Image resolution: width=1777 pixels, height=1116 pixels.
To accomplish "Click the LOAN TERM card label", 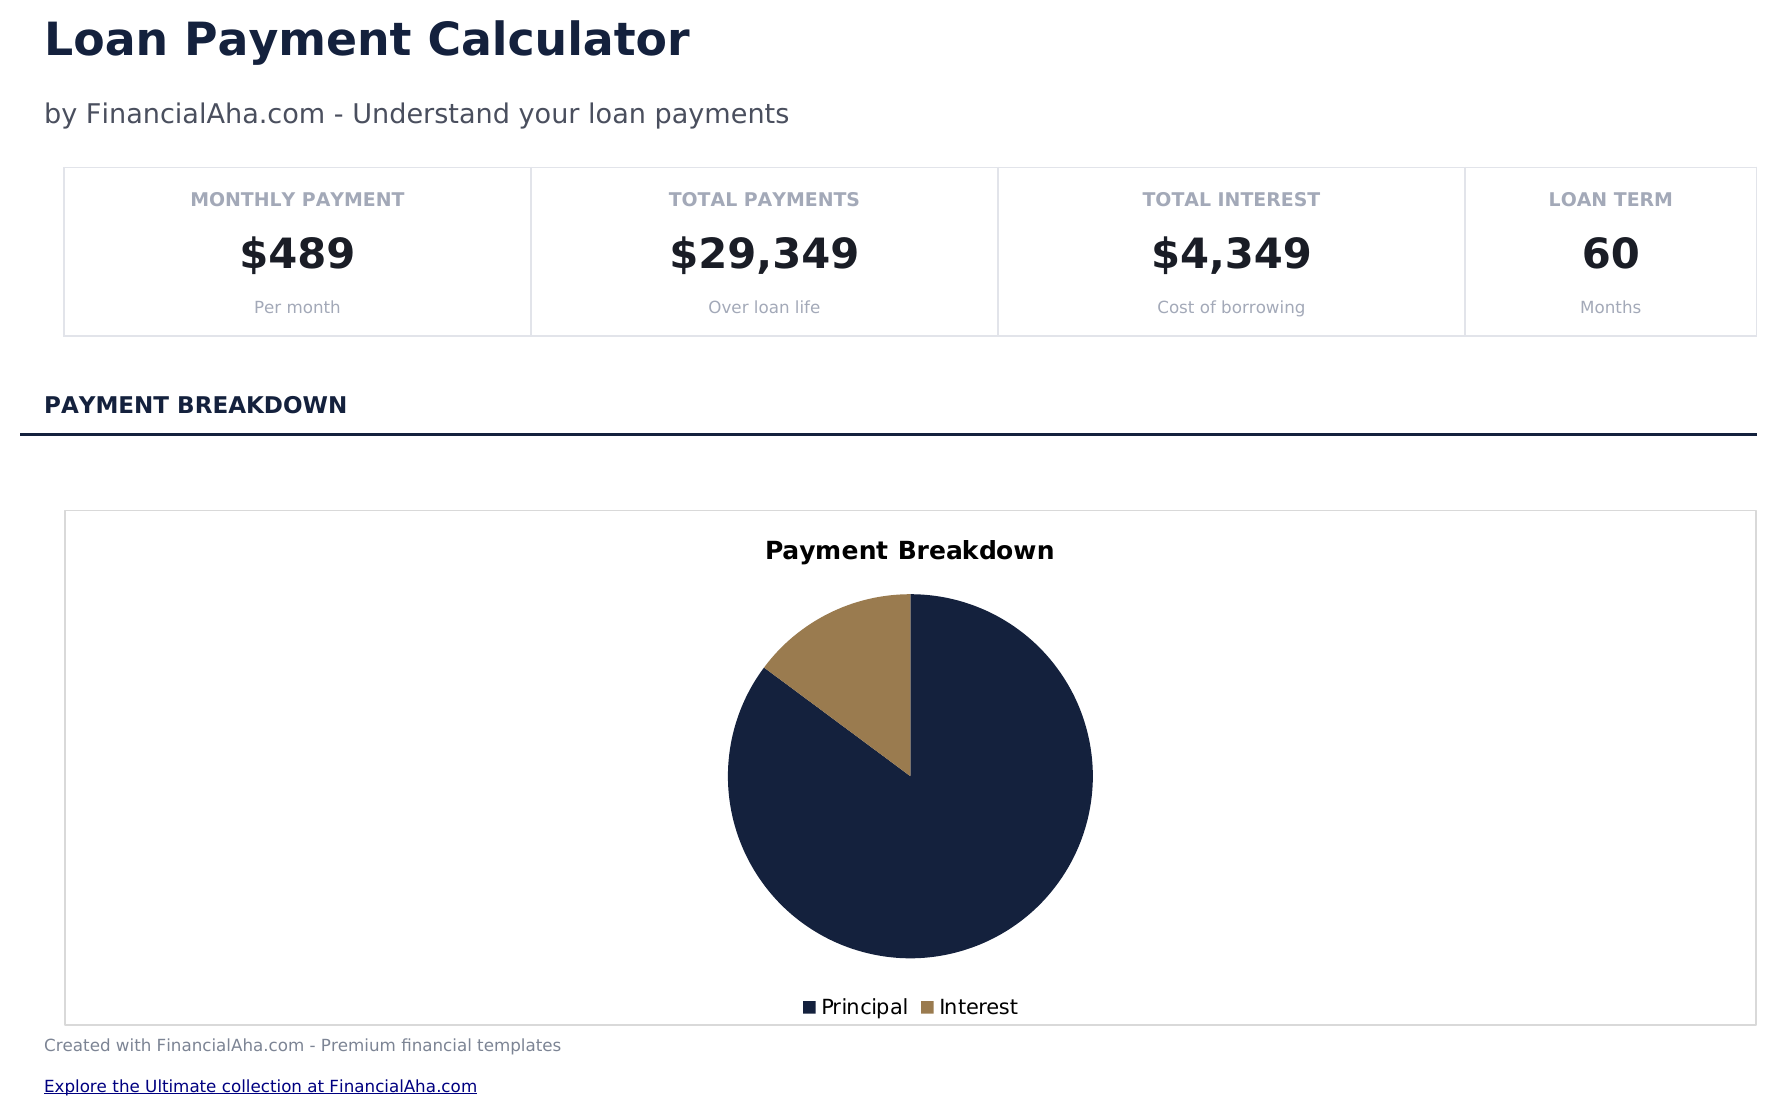I will click(1610, 200).
